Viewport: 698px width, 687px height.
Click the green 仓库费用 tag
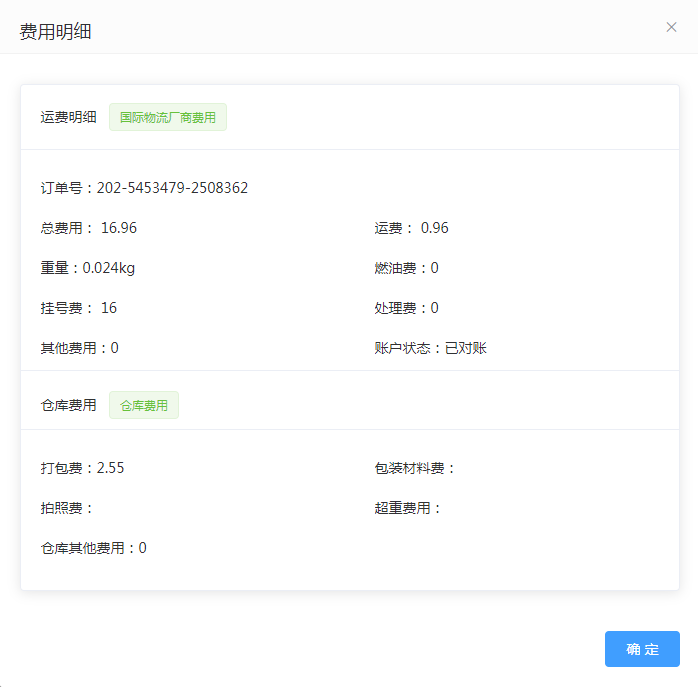(144, 405)
